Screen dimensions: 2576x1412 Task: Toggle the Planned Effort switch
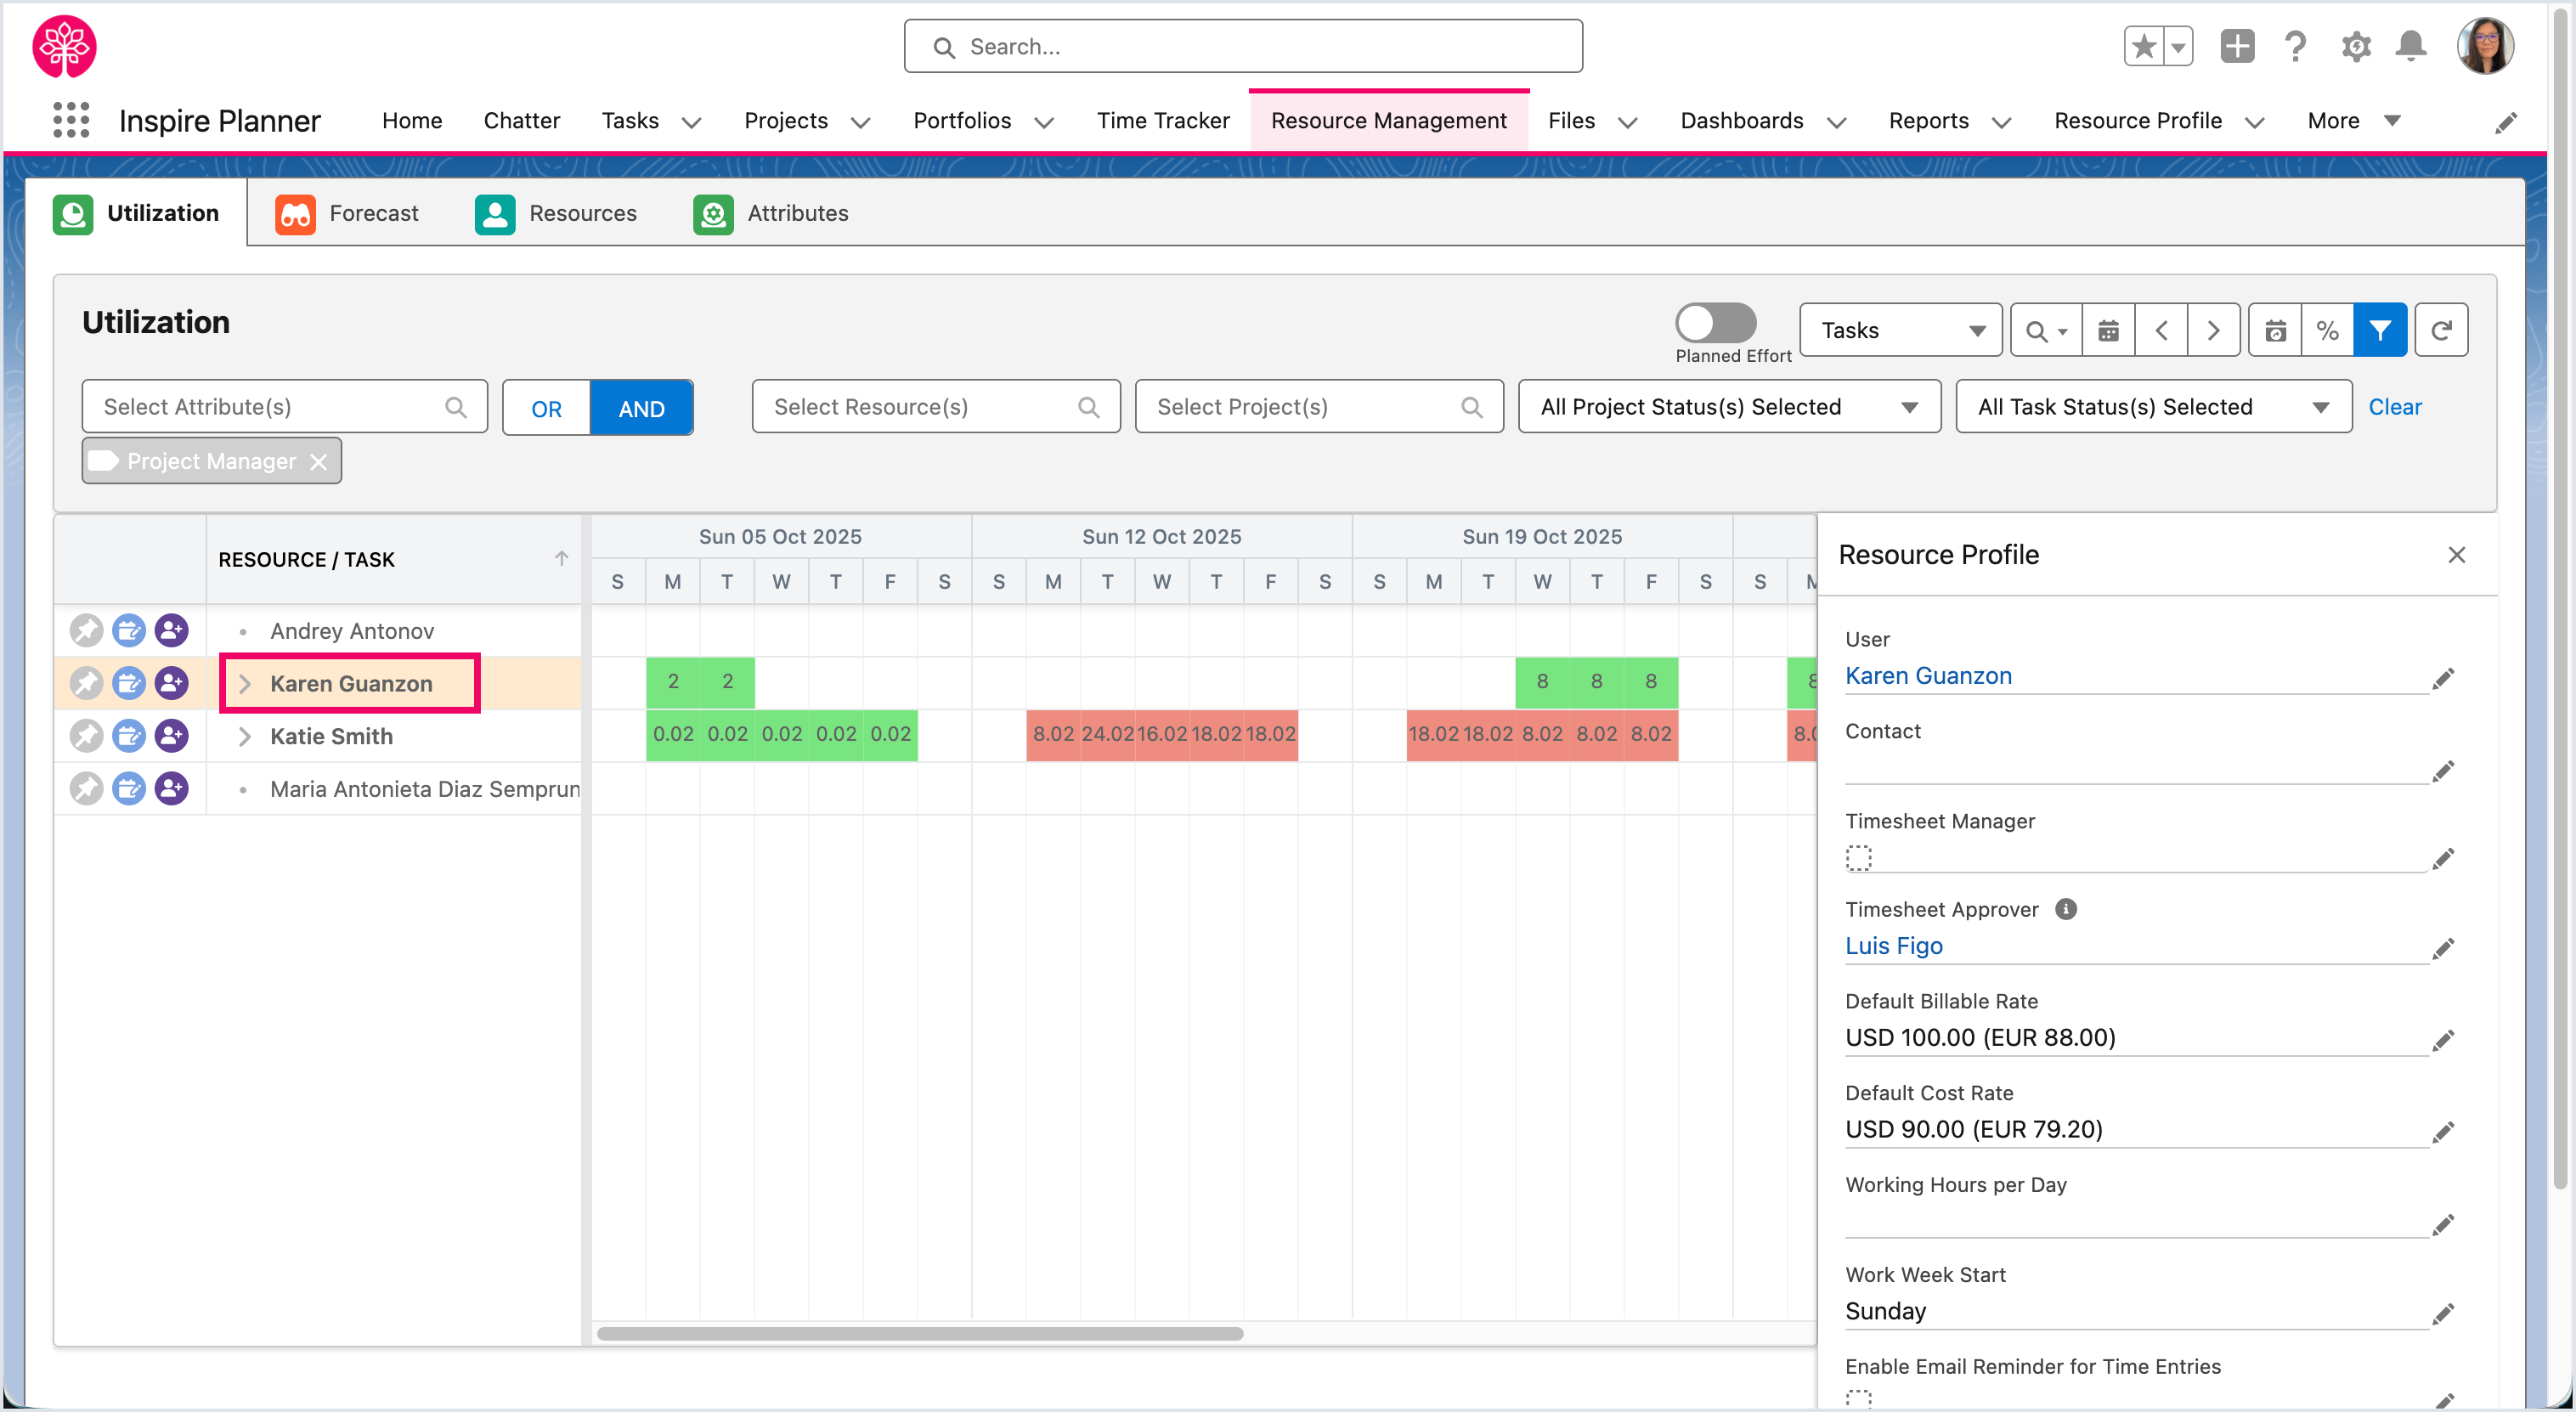click(x=1715, y=323)
